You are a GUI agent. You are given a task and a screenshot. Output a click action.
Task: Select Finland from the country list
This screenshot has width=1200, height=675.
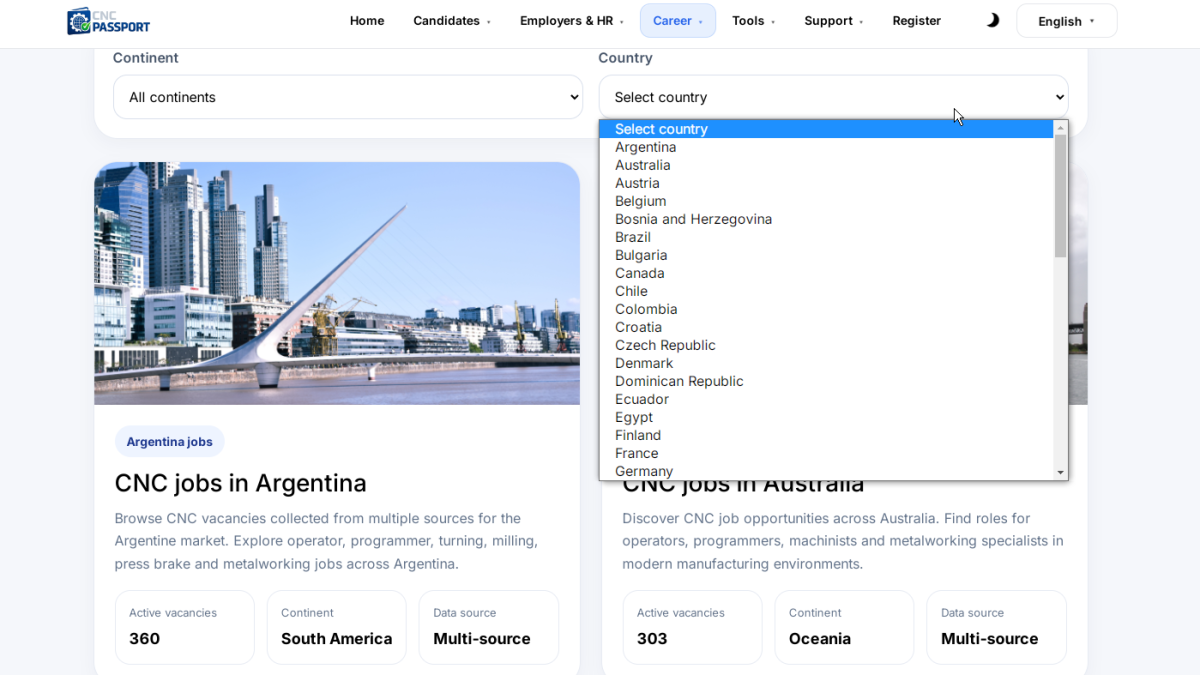click(x=826, y=435)
